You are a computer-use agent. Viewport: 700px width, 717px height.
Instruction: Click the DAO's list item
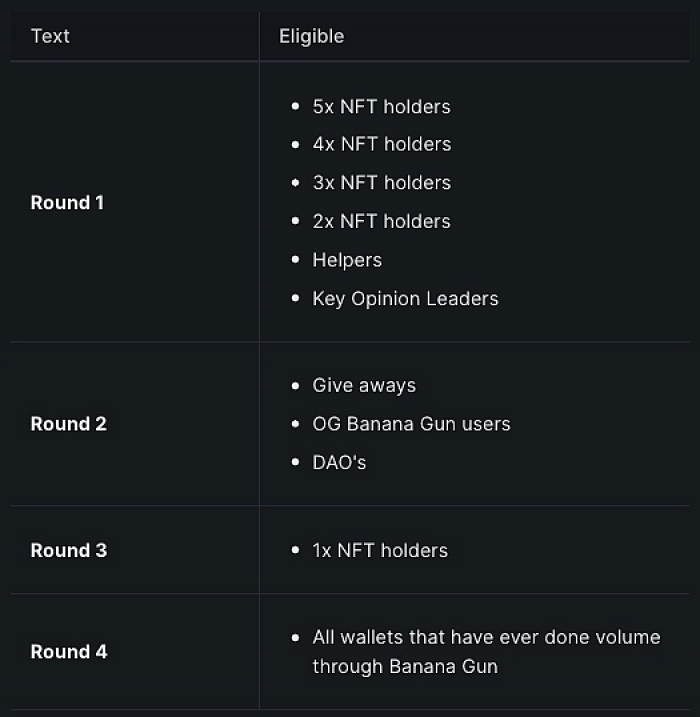pos(339,462)
